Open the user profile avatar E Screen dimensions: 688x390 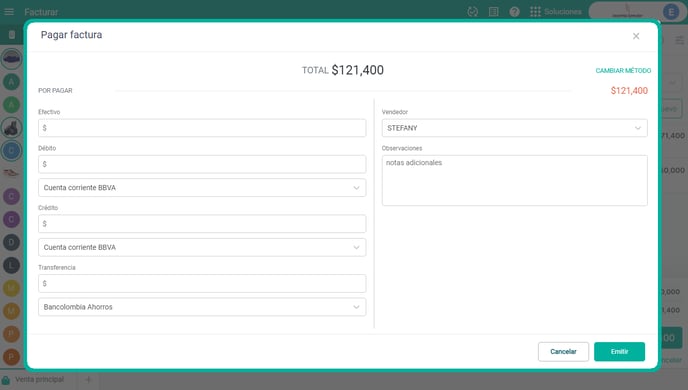click(670, 12)
